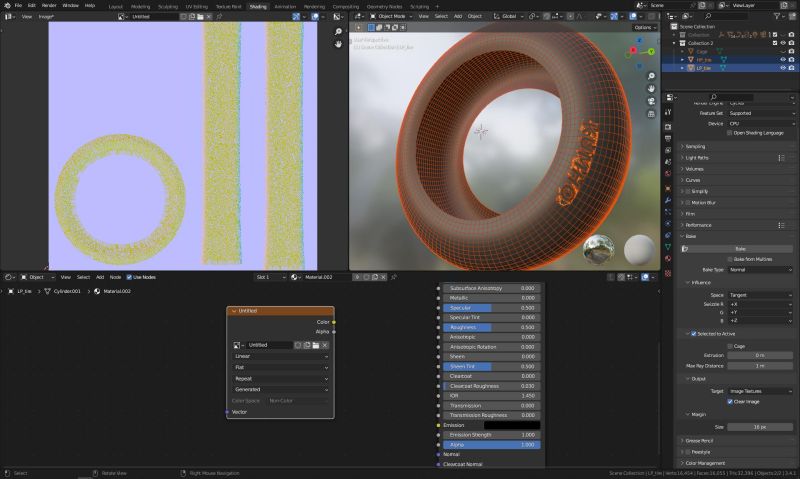Open View Layer properties tab icon
800x479 pixels.
pos(668,150)
